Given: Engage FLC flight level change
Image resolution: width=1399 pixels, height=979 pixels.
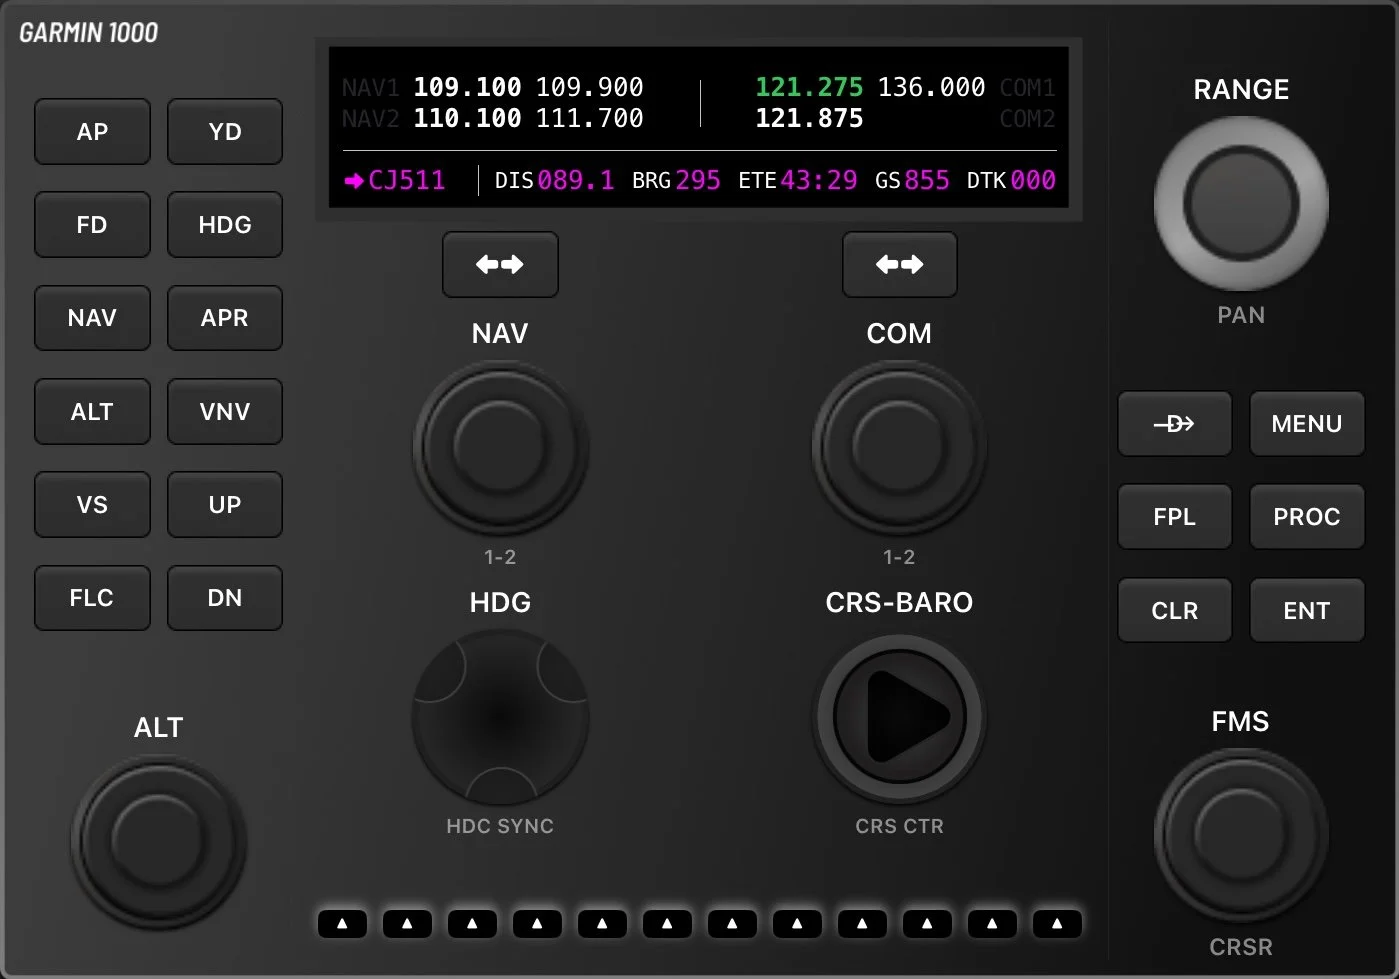Looking at the screenshot, I should (92, 598).
